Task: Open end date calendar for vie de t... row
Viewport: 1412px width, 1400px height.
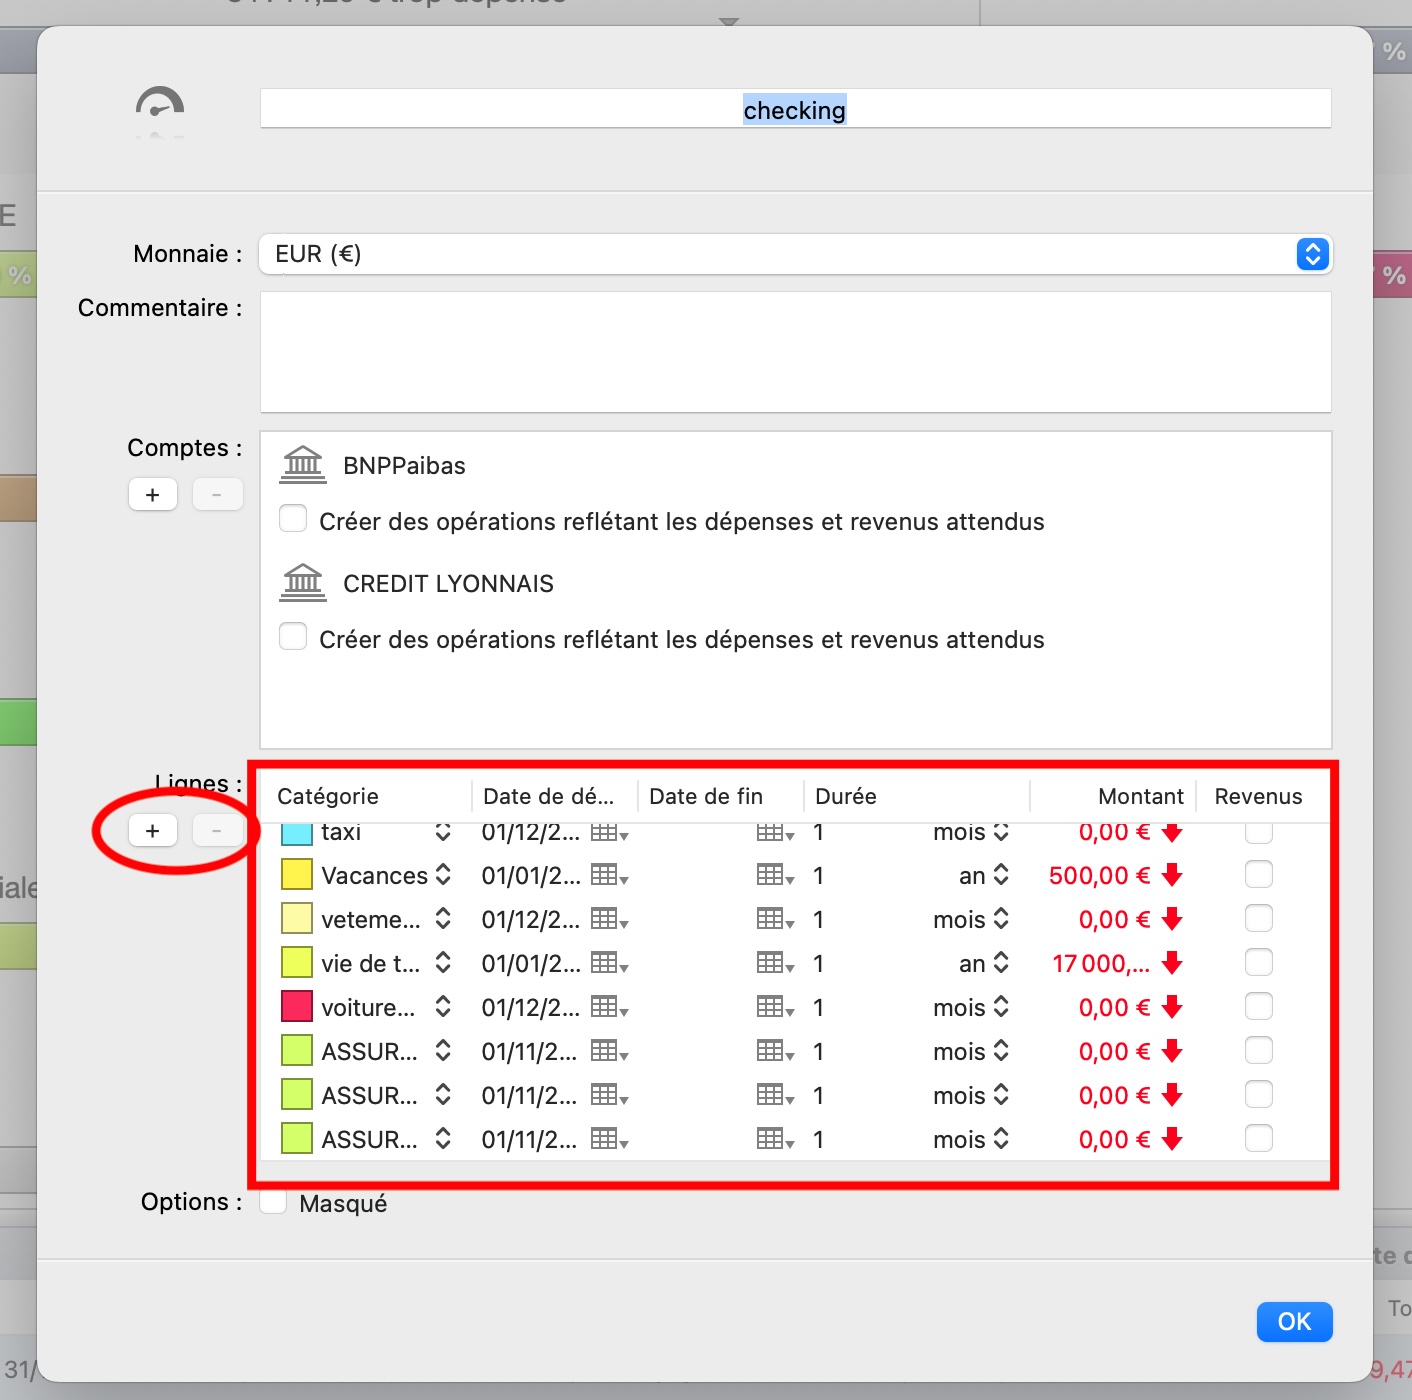Action: click(774, 964)
